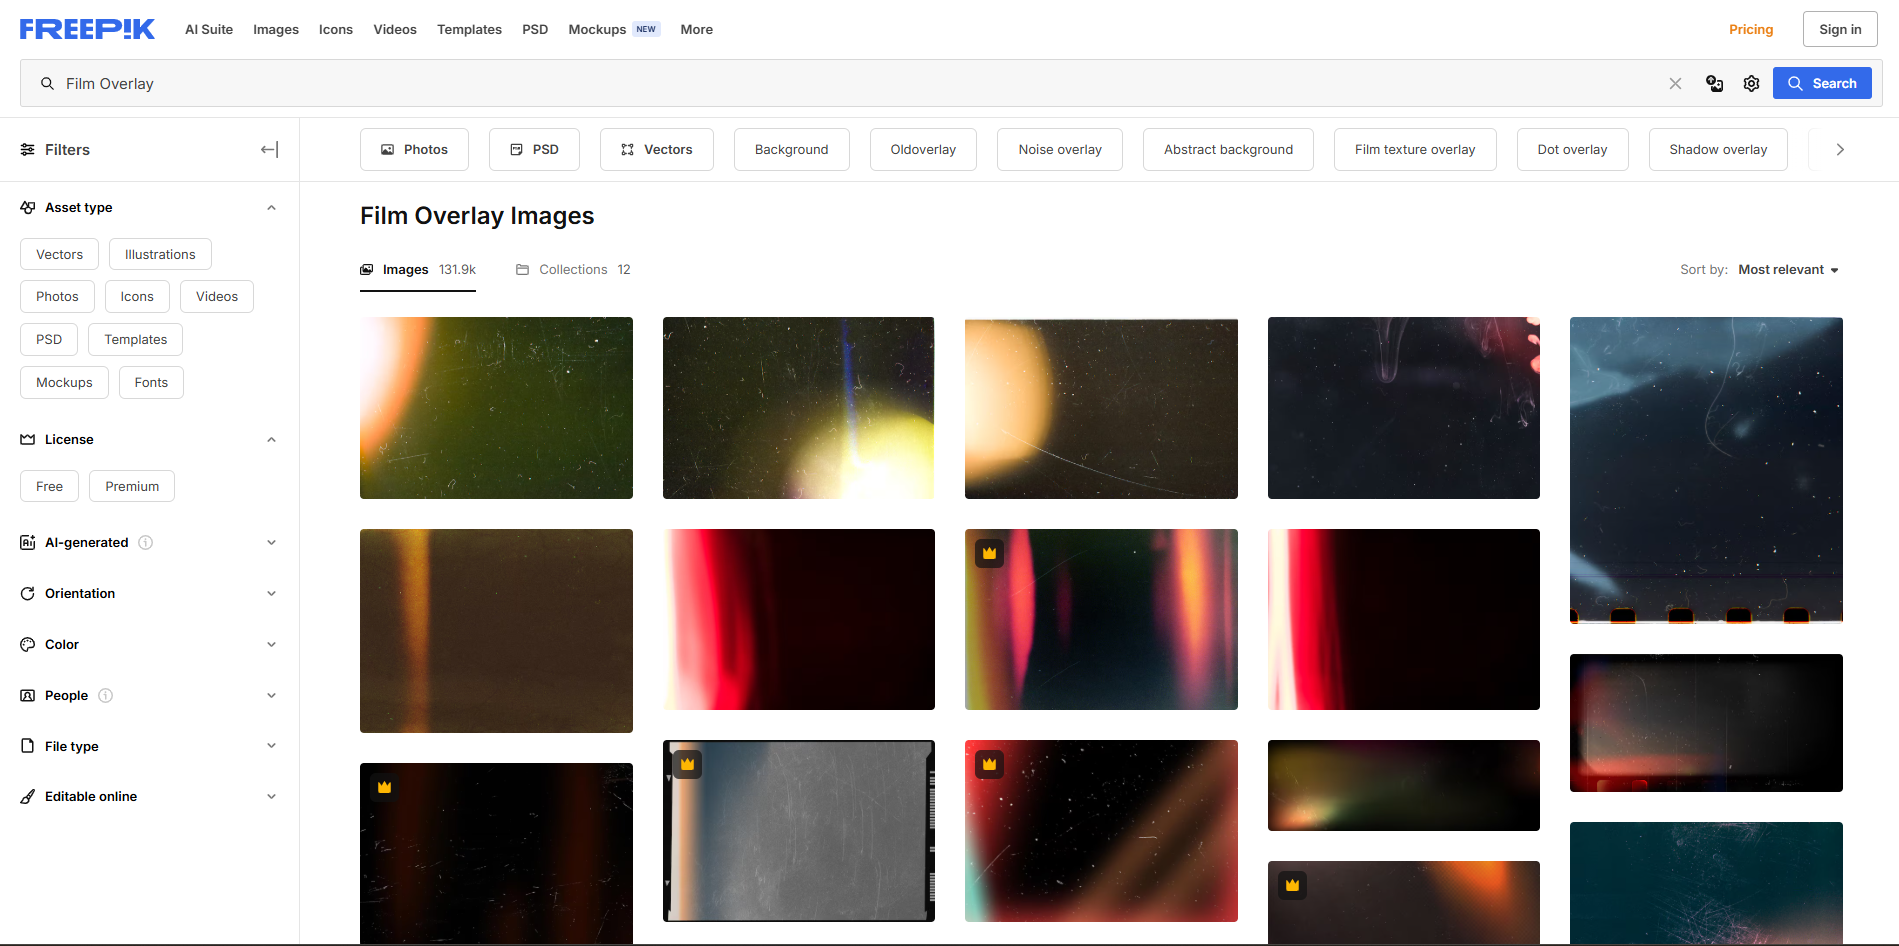Click the crown on the bottom orange-glow image
Screen dimensions: 1899x946
pyautogui.click(x=1292, y=885)
